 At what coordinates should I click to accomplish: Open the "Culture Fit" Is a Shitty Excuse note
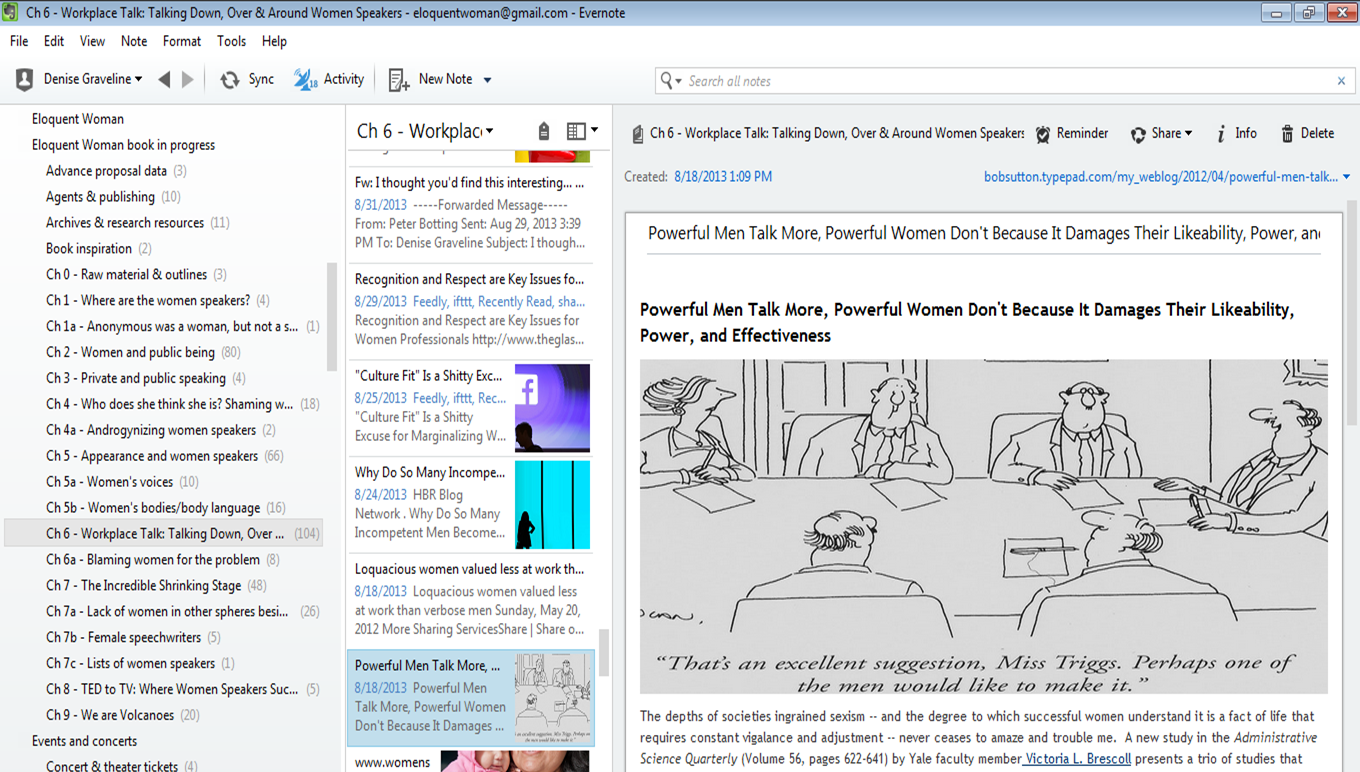point(470,407)
